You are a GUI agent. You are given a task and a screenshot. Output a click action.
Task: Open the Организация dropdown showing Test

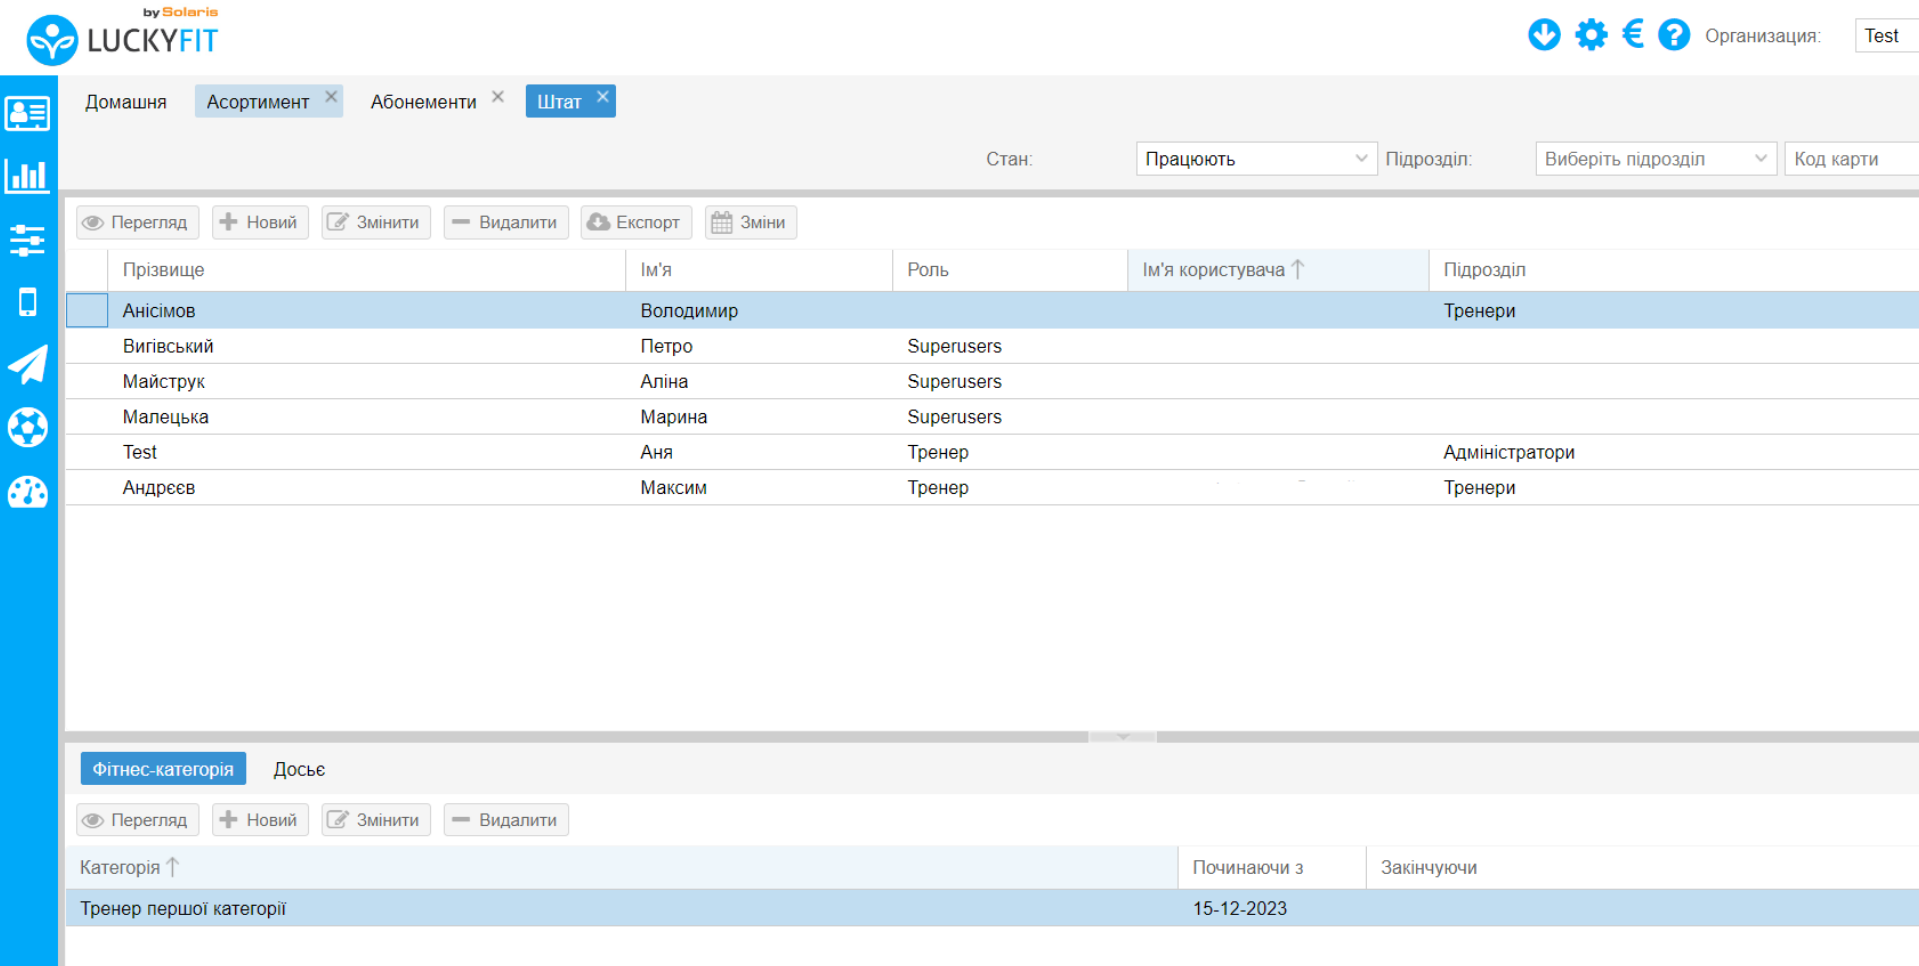(1886, 36)
